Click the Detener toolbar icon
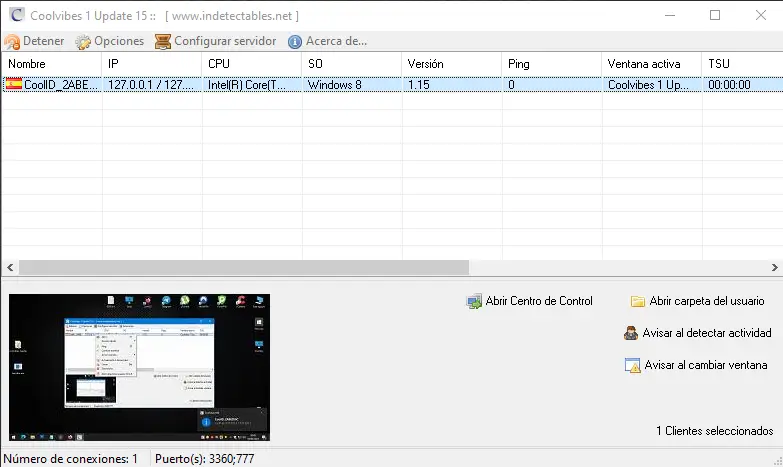Image resolution: width=783 pixels, height=467 pixels. (x=12, y=42)
